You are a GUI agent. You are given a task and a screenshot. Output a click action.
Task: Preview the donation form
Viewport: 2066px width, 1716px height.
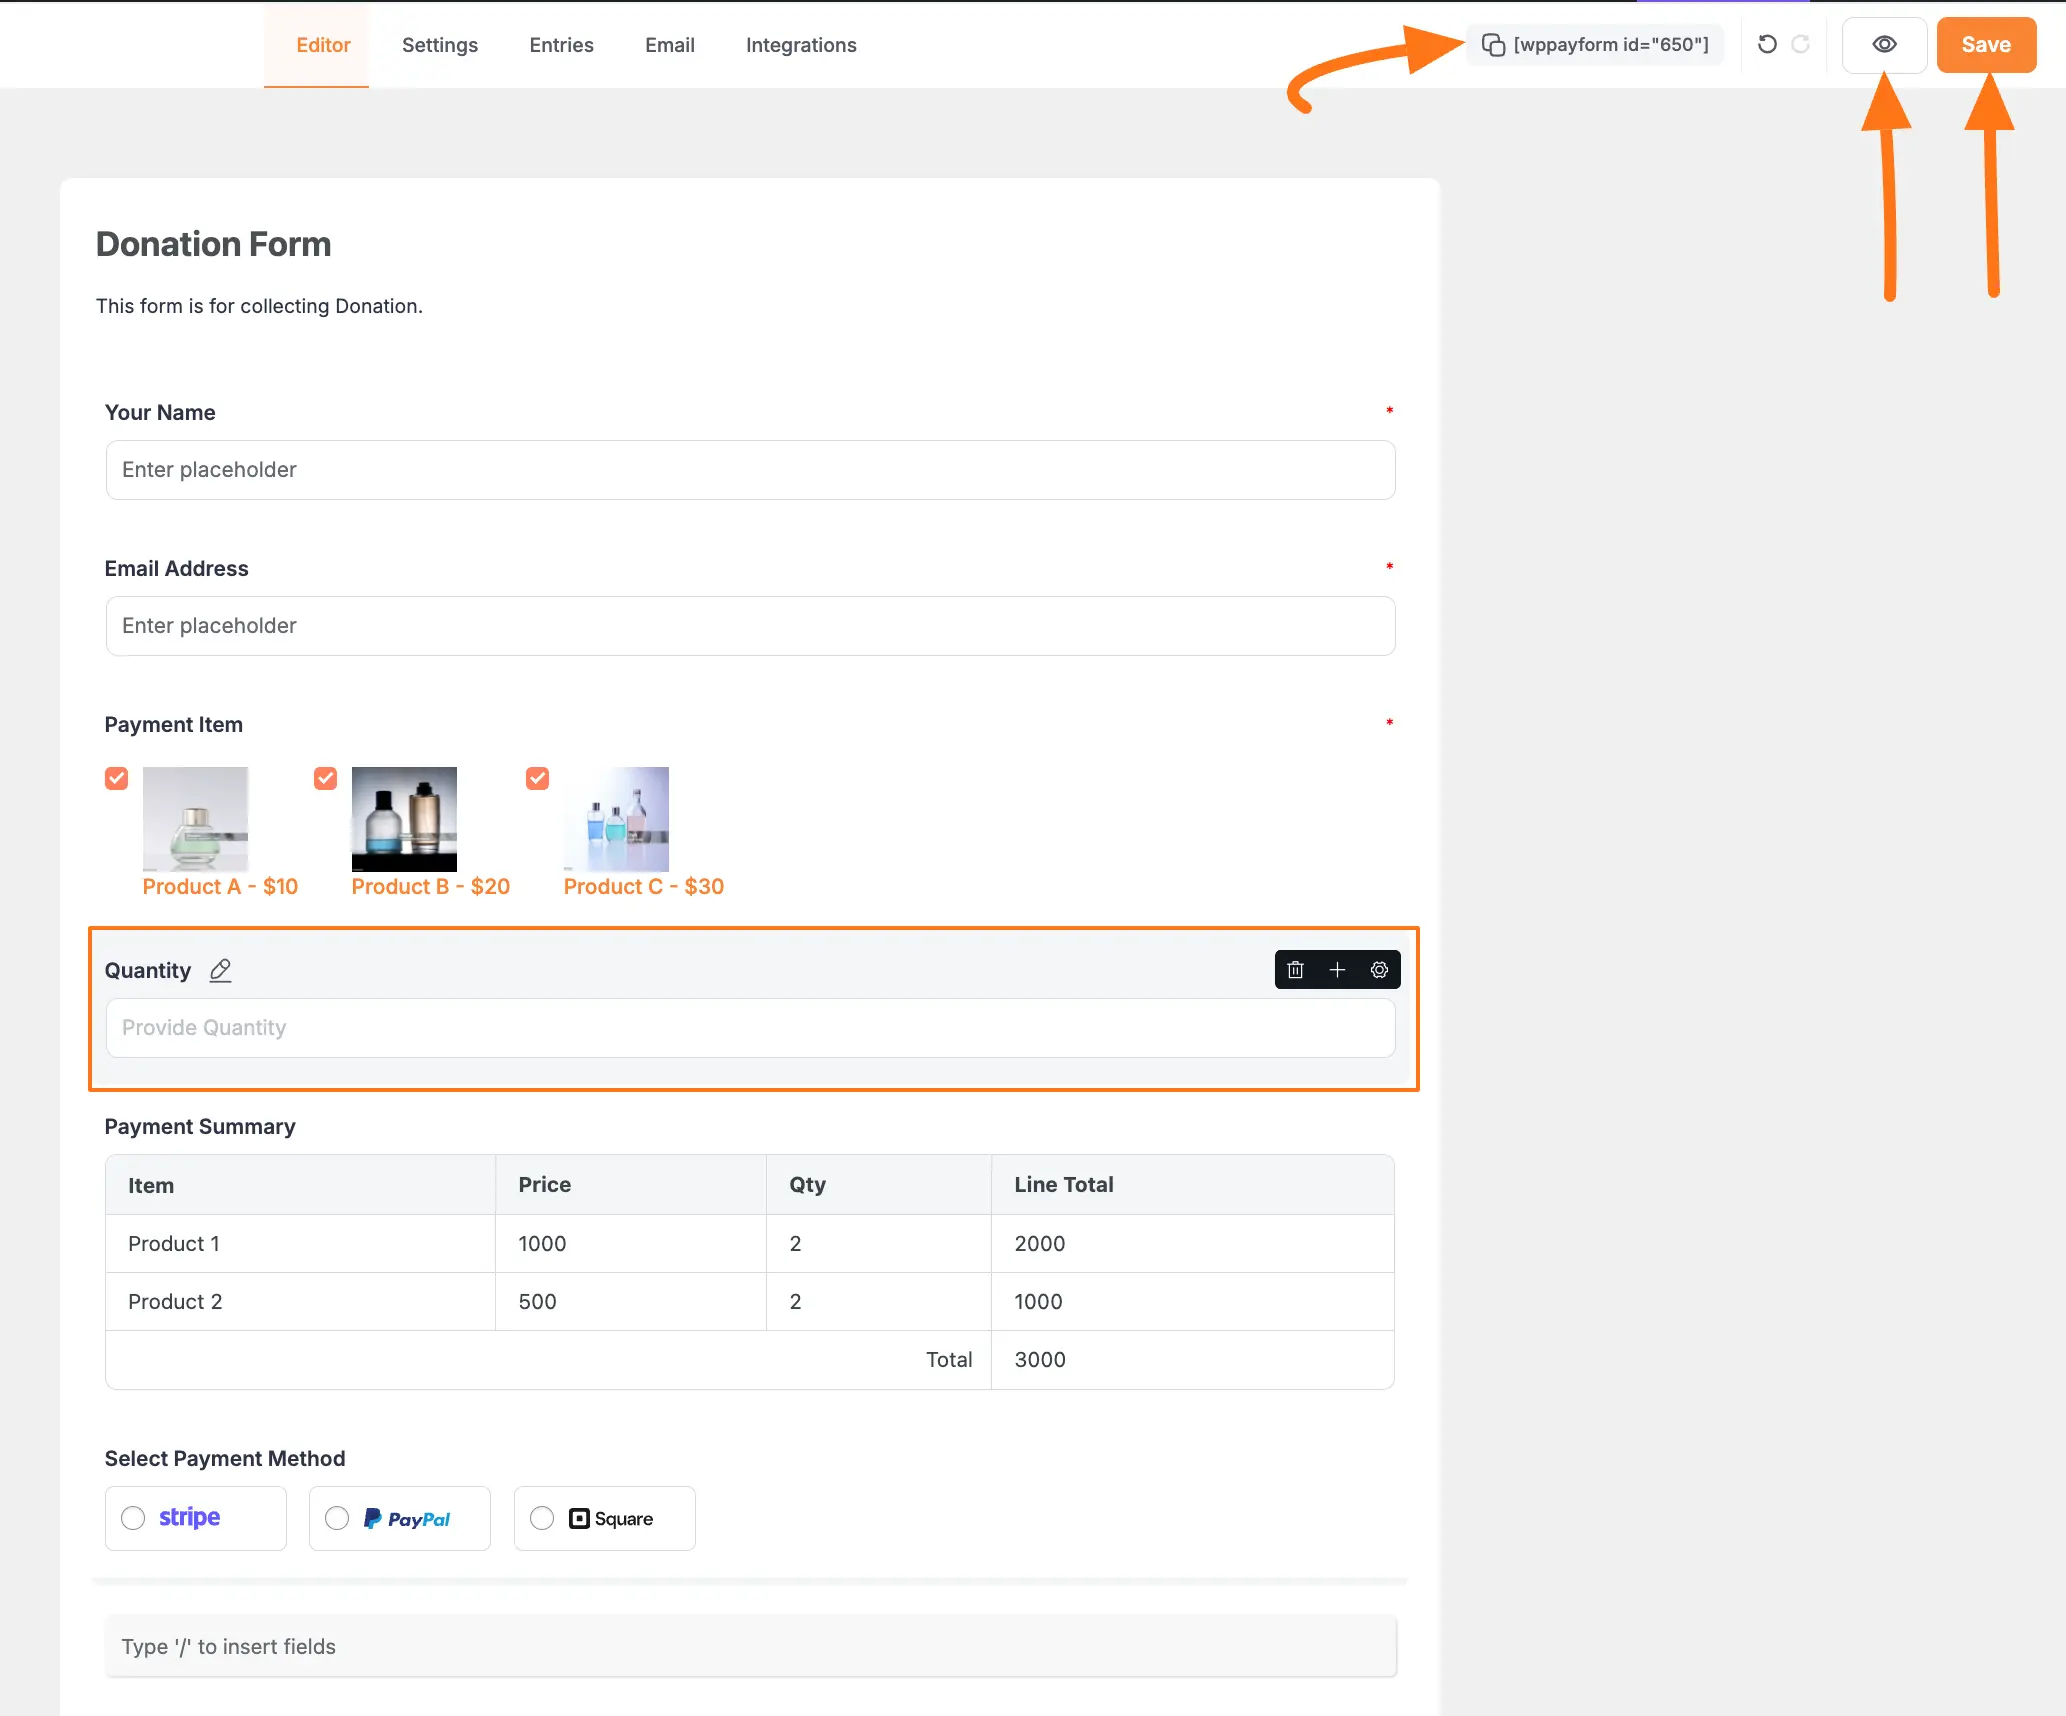[1884, 44]
